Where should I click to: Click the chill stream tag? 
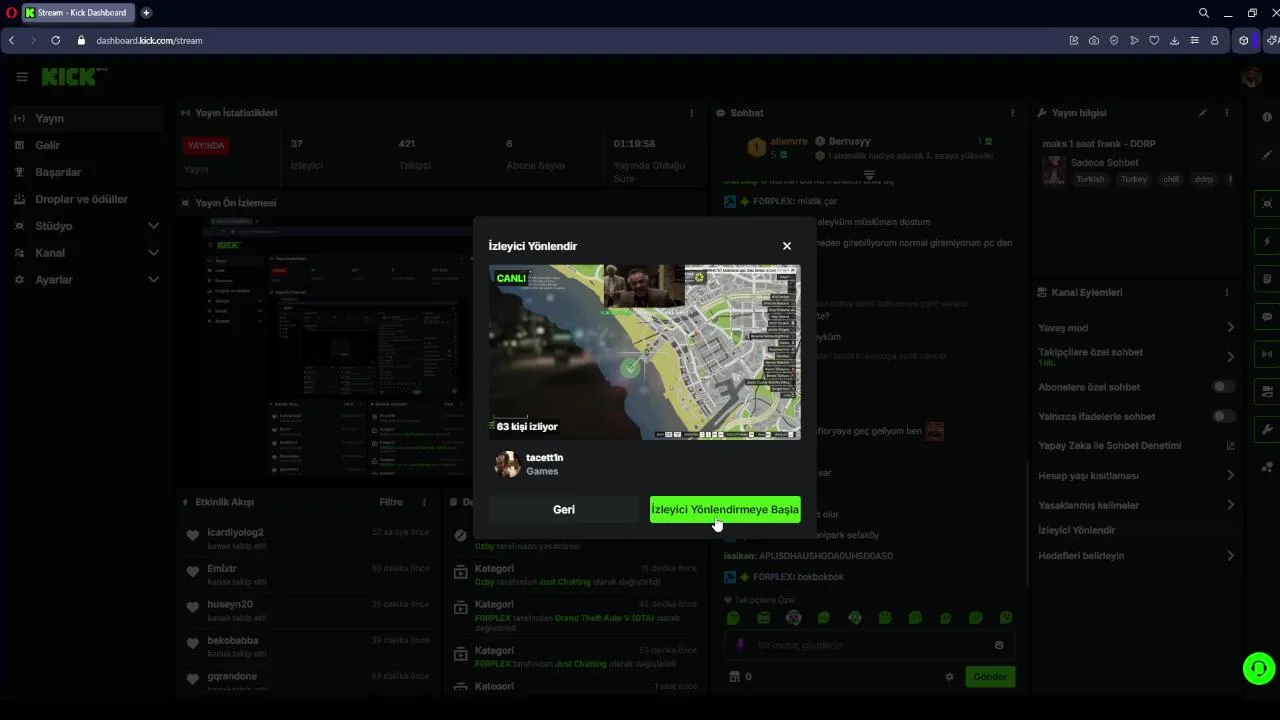(x=1171, y=180)
